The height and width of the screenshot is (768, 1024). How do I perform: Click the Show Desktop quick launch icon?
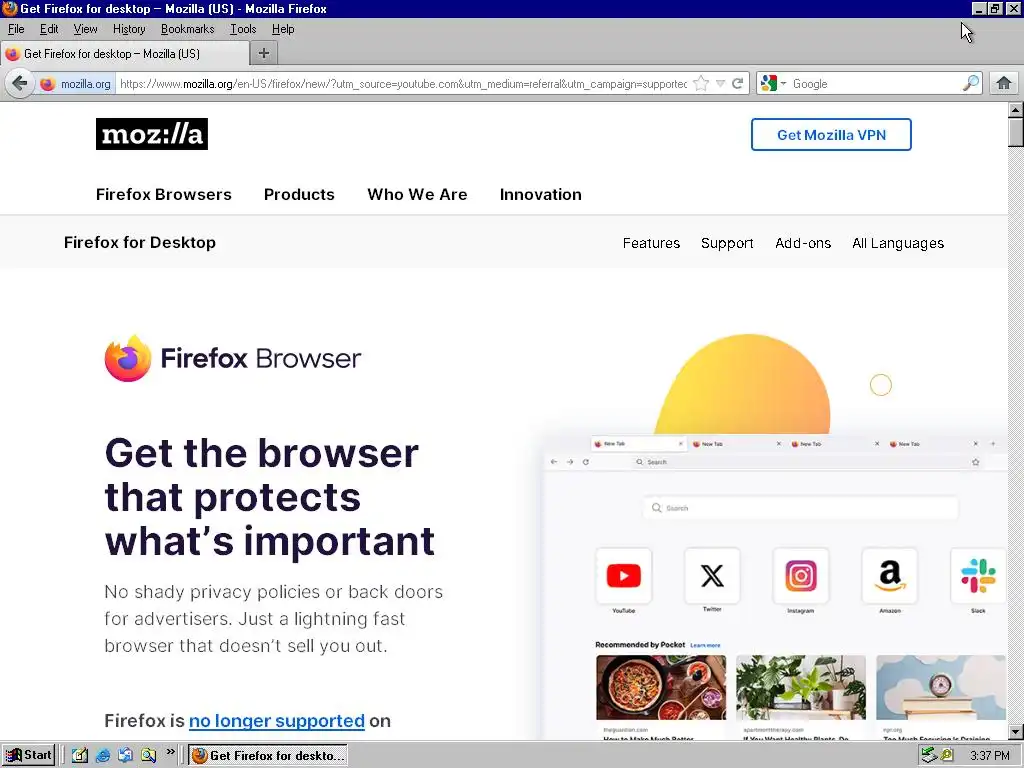[x=80, y=756]
